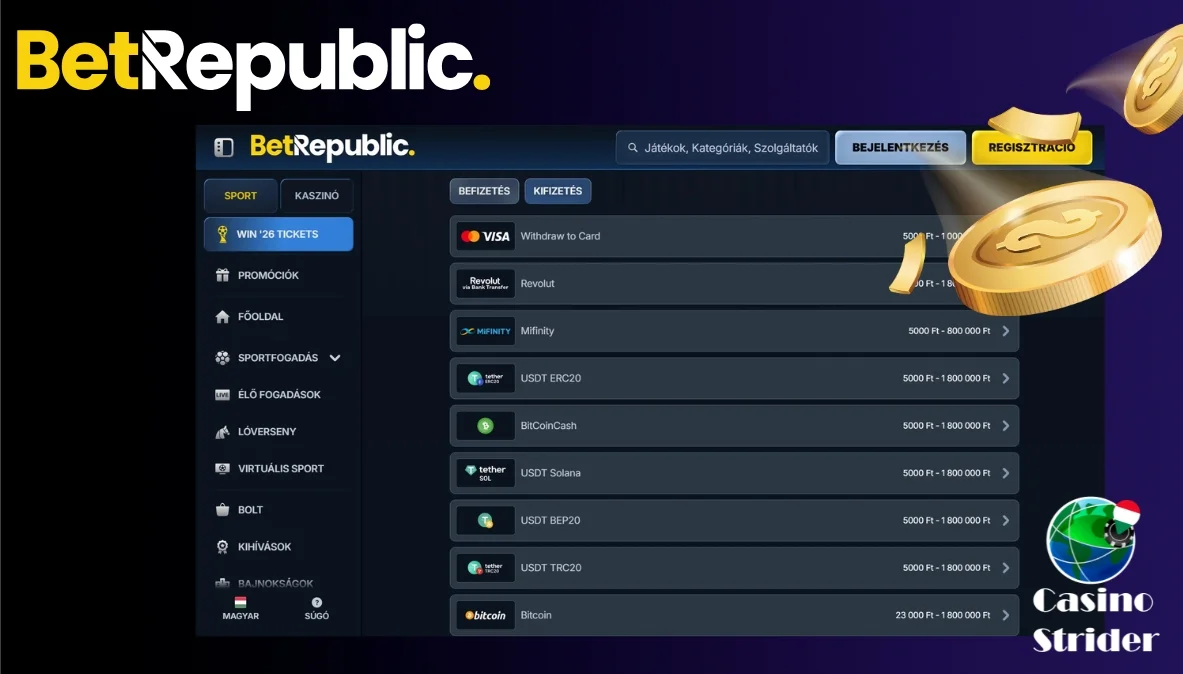The height and width of the screenshot is (674, 1183).
Task: Focus the Játékok, Kategóriák search field
Action: 722,148
